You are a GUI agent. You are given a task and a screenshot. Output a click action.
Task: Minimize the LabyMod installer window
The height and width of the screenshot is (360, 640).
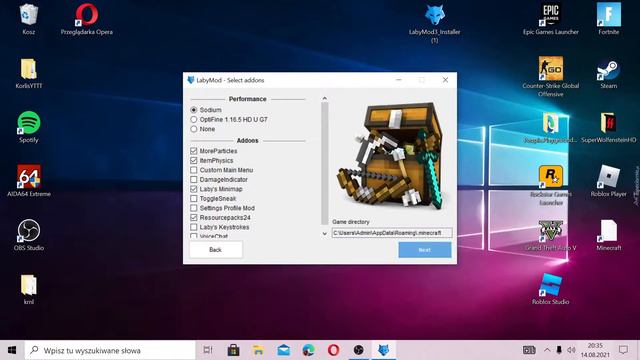coord(399,80)
